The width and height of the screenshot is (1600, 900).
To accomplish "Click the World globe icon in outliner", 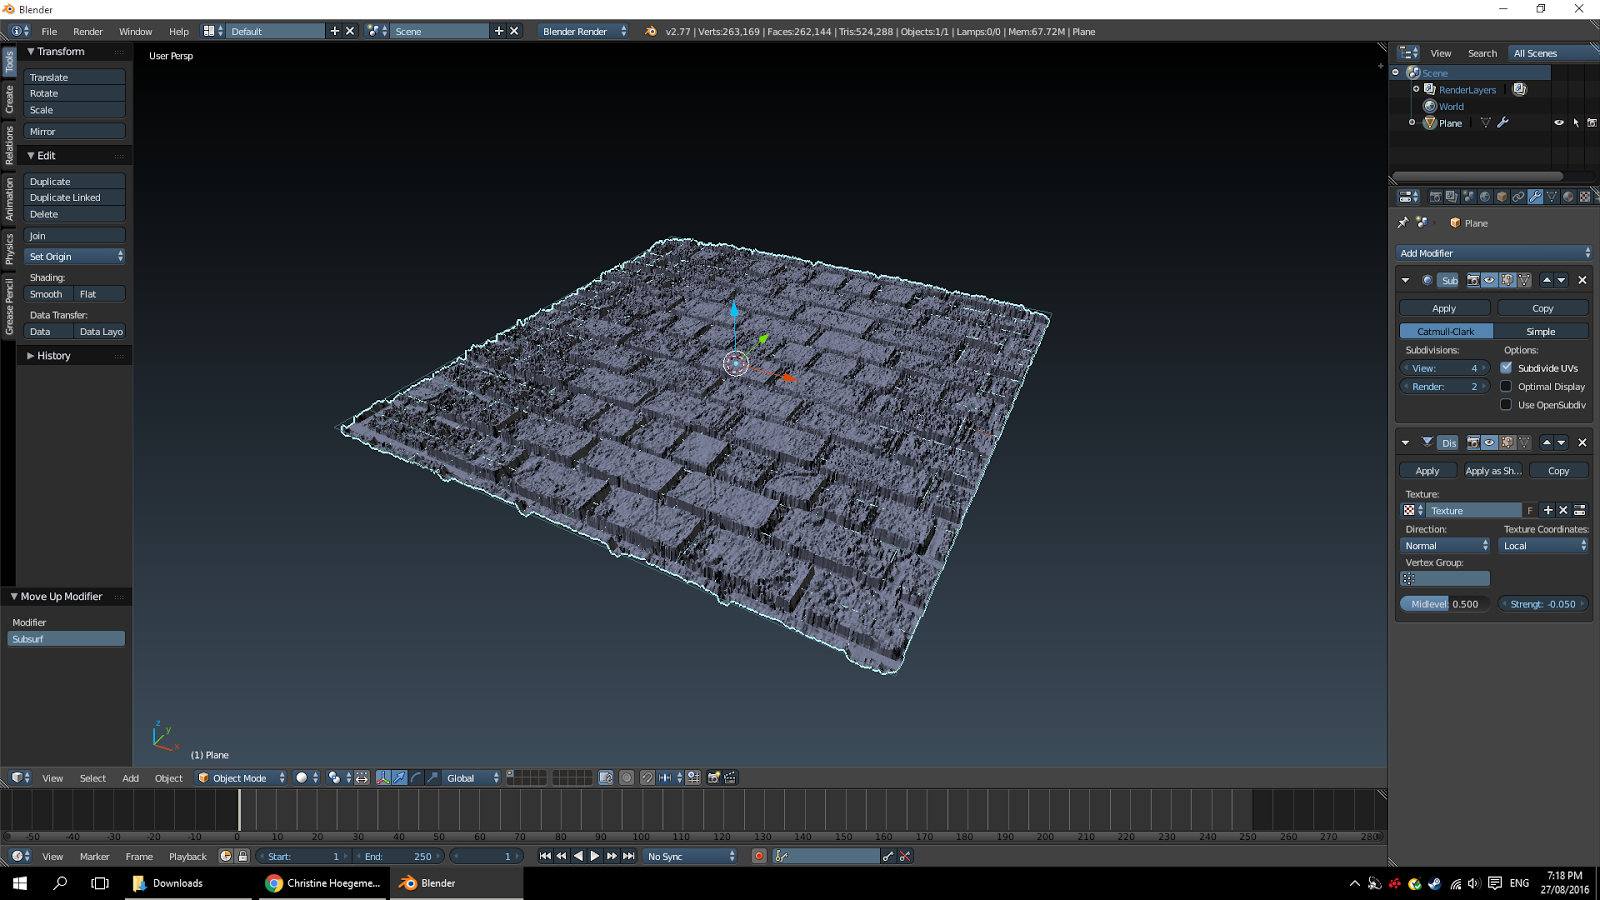I will (1430, 106).
